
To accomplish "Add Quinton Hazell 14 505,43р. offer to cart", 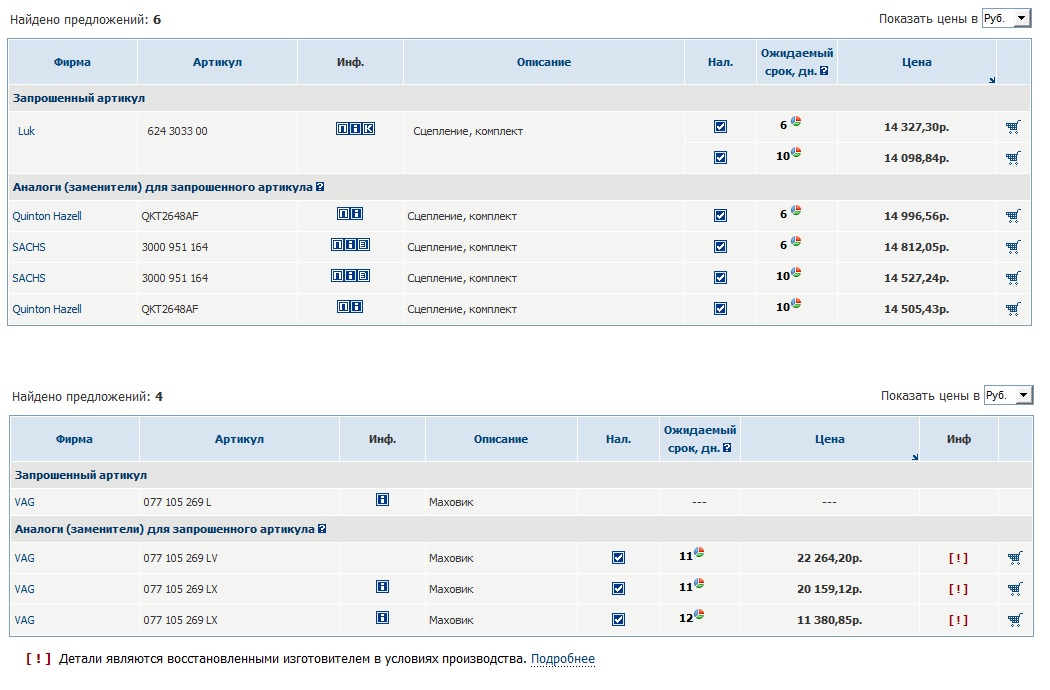I will [1013, 309].
